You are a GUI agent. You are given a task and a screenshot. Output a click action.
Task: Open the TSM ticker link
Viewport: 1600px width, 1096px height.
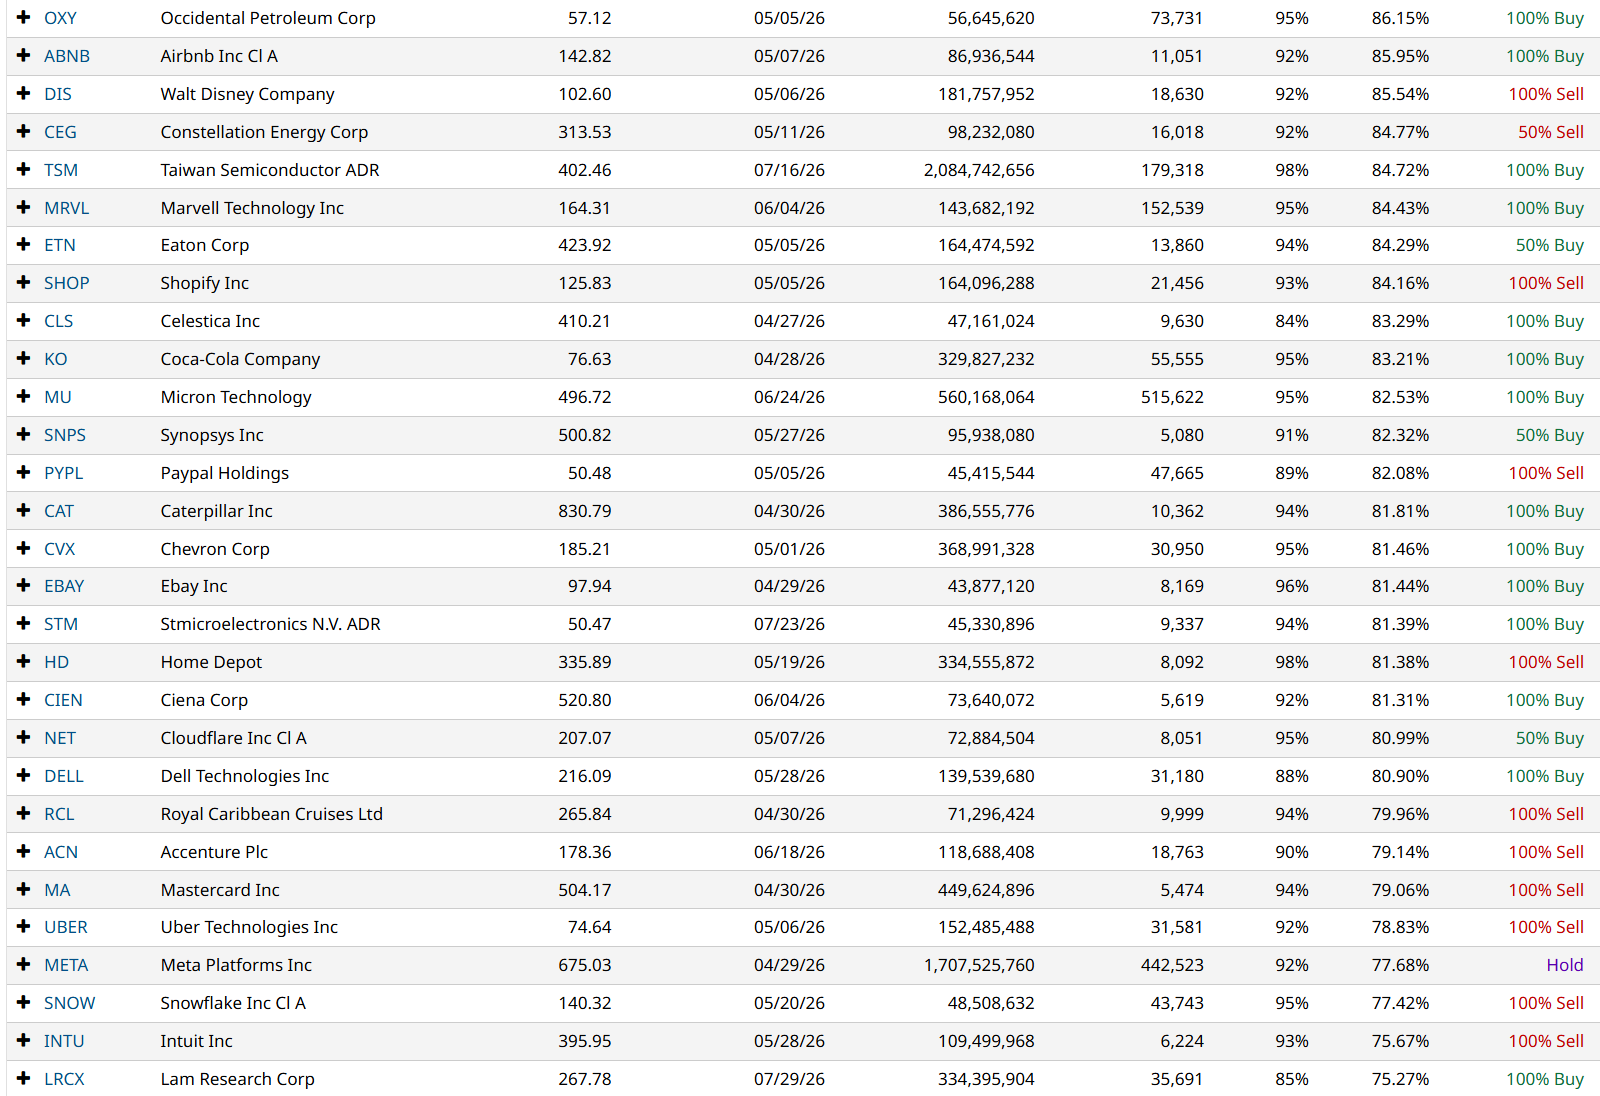61,170
